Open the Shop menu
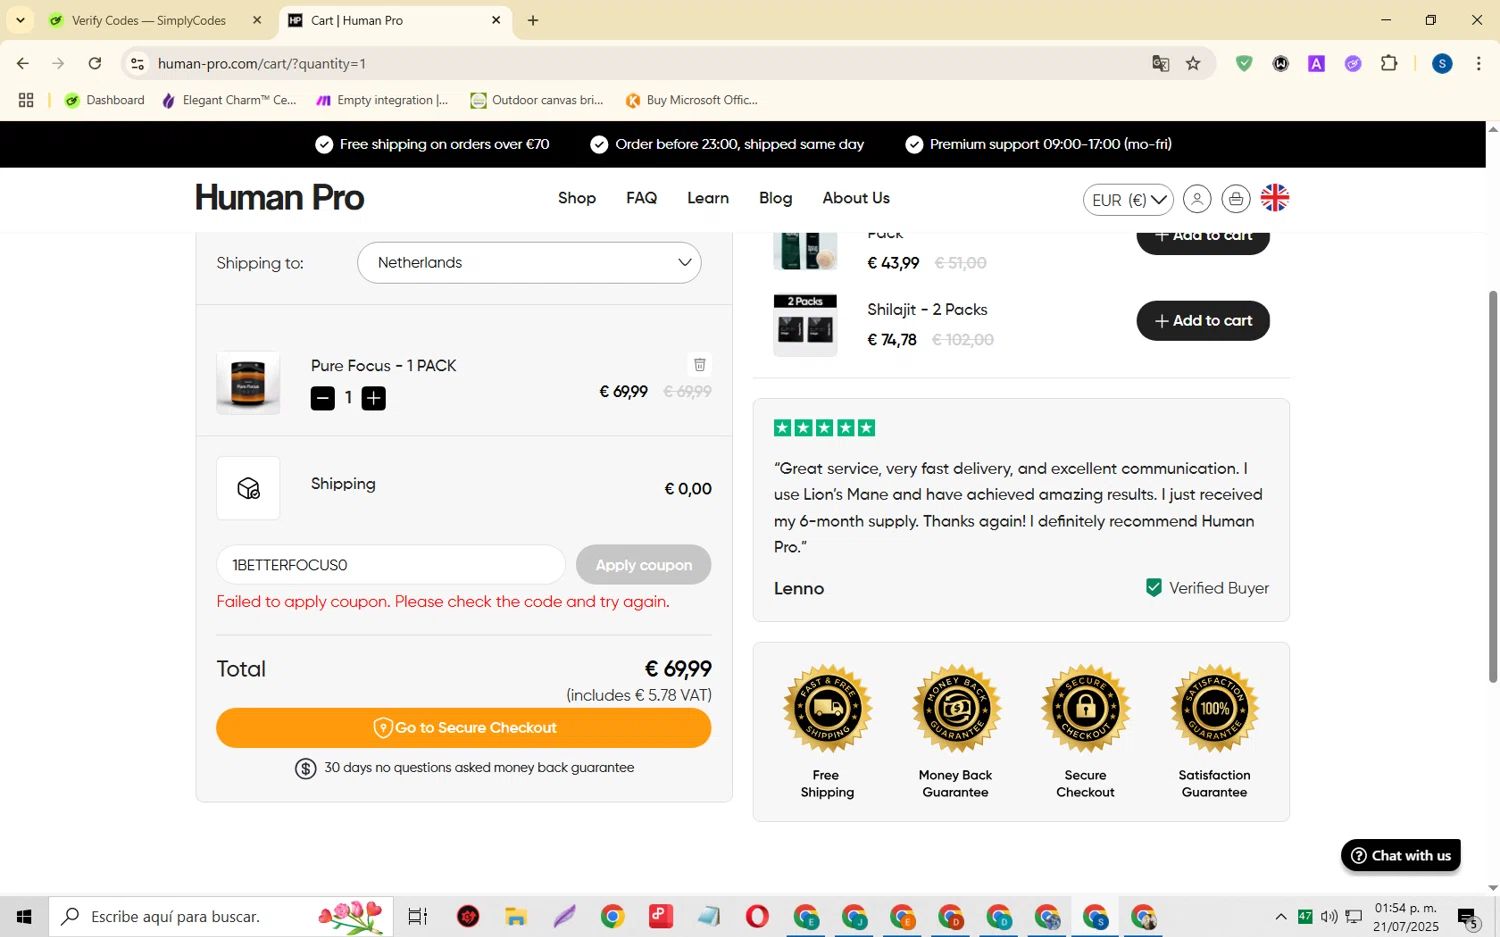This screenshot has width=1500, height=937. [x=577, y=198]
